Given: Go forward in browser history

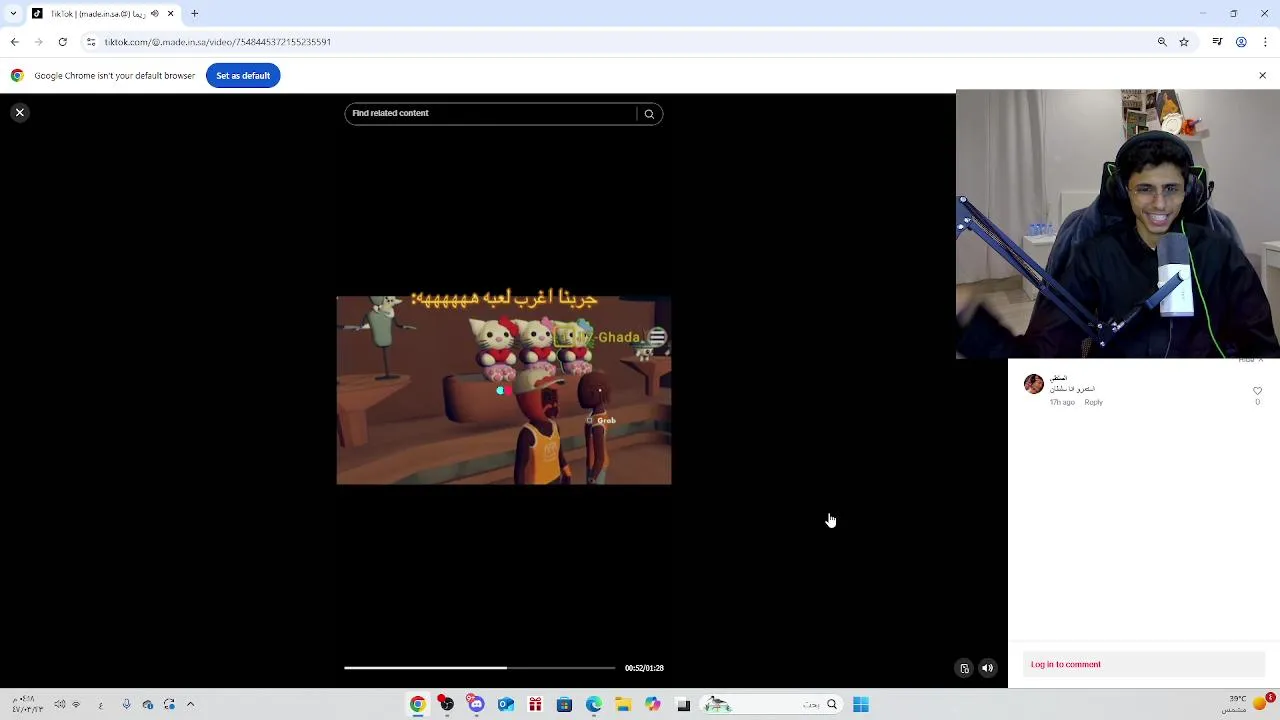Looking at the screenshot, I should tap(38, 42).
